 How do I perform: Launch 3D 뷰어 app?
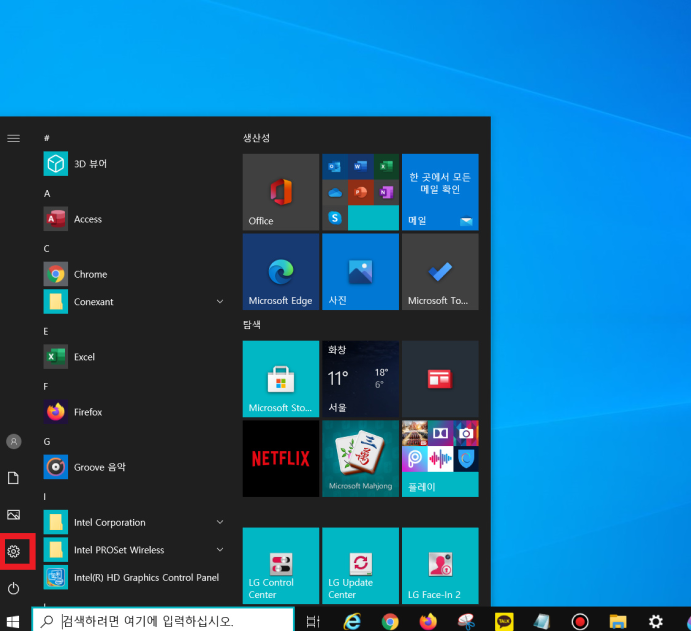[x=134, y=164]
